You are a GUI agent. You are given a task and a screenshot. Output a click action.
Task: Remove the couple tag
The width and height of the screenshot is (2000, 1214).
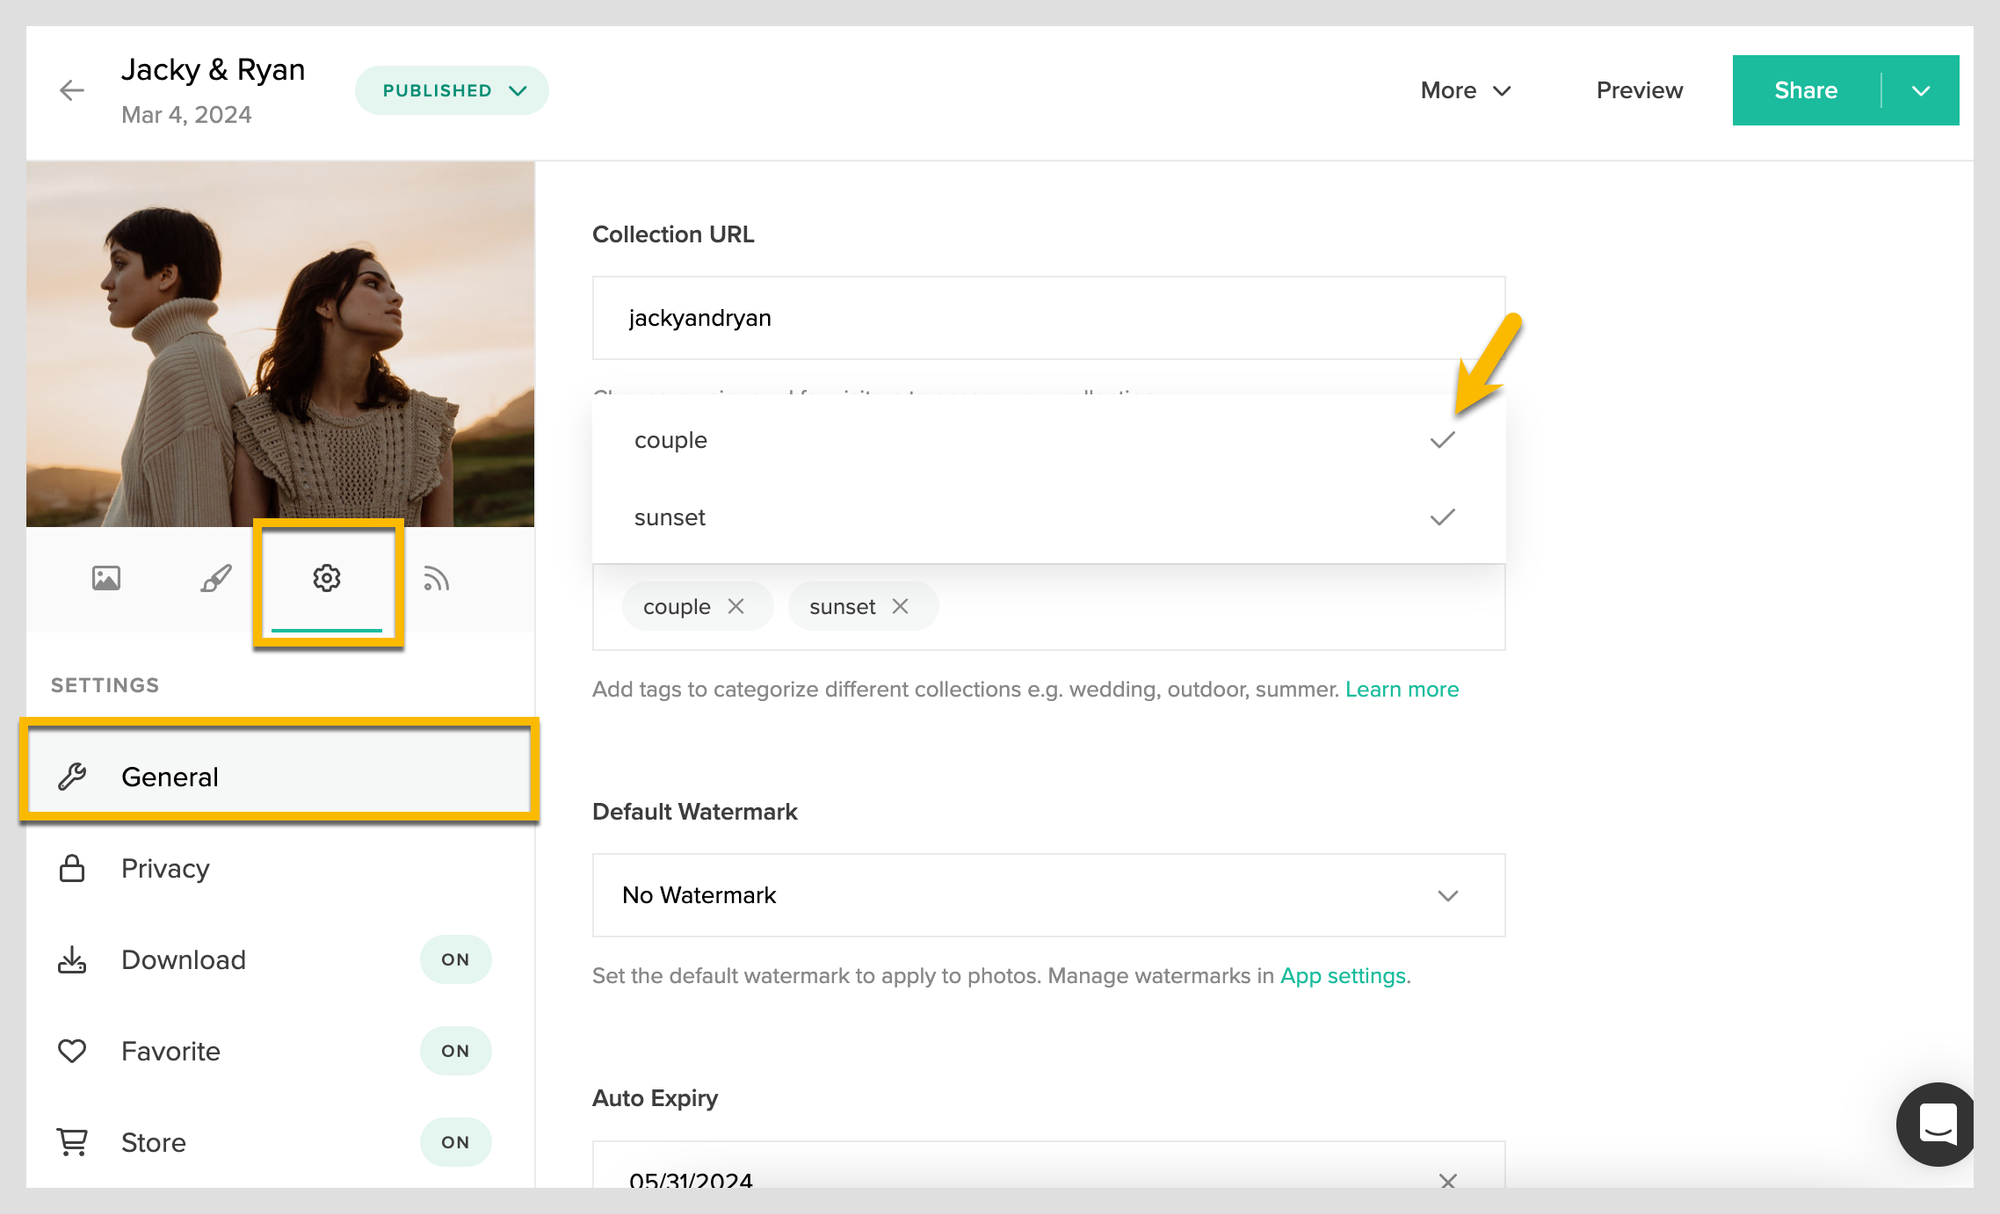pos(737,606)
